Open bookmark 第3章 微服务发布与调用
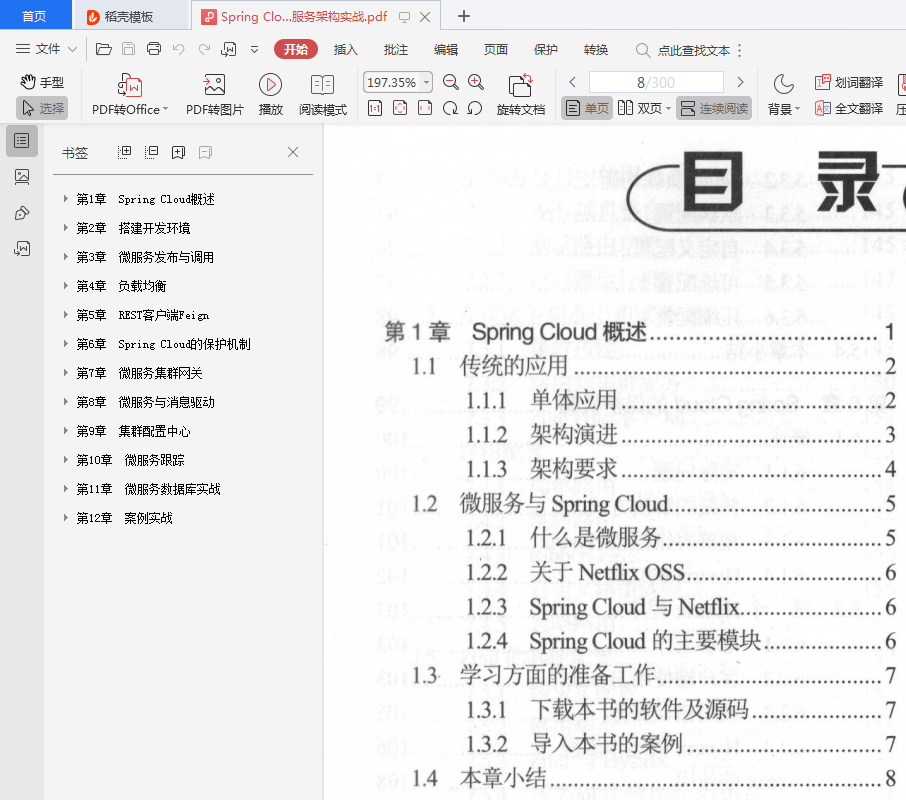 click(x=145, y=257)
